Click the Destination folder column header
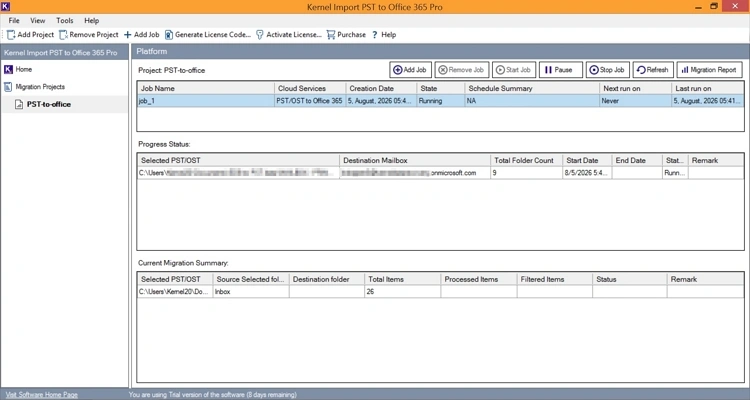This screenshot has height=400, width=750. (327, 279)
